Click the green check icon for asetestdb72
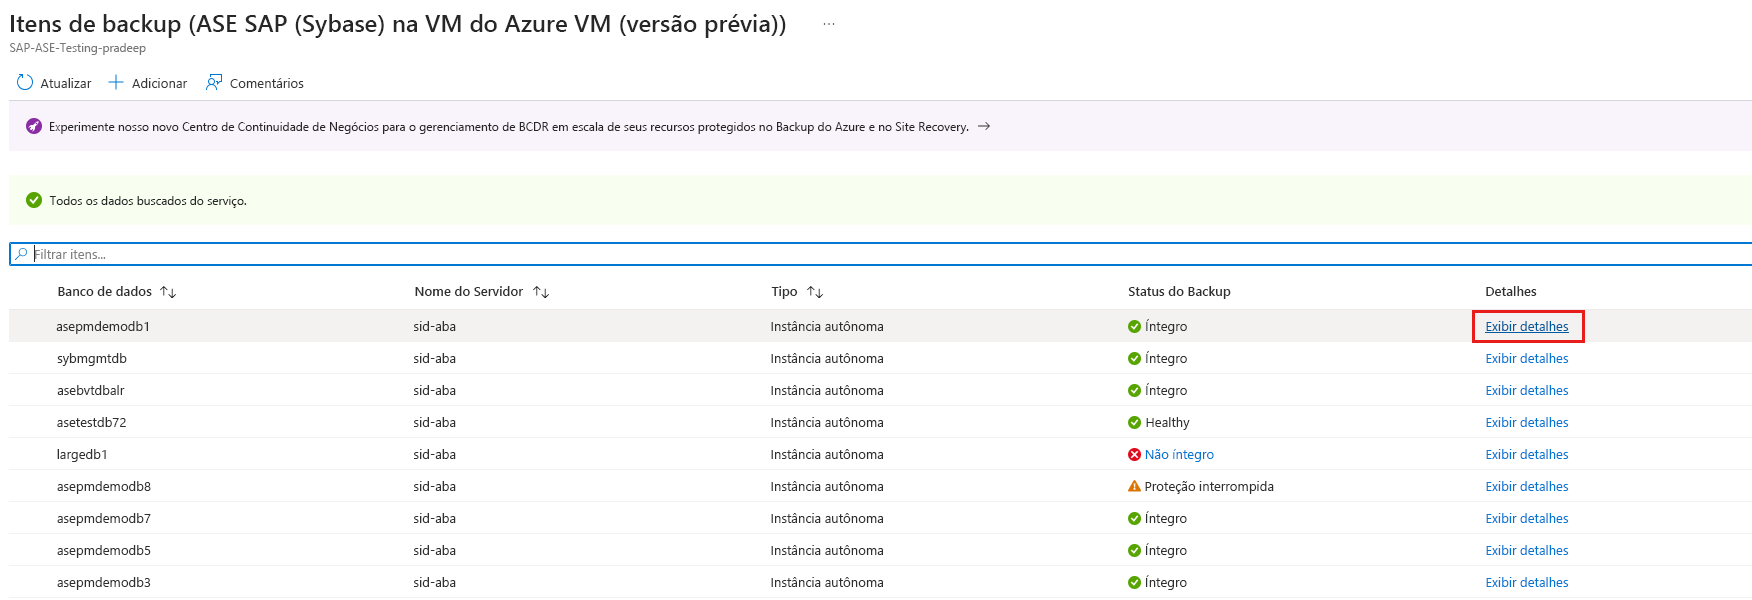 click(1134, 422)
